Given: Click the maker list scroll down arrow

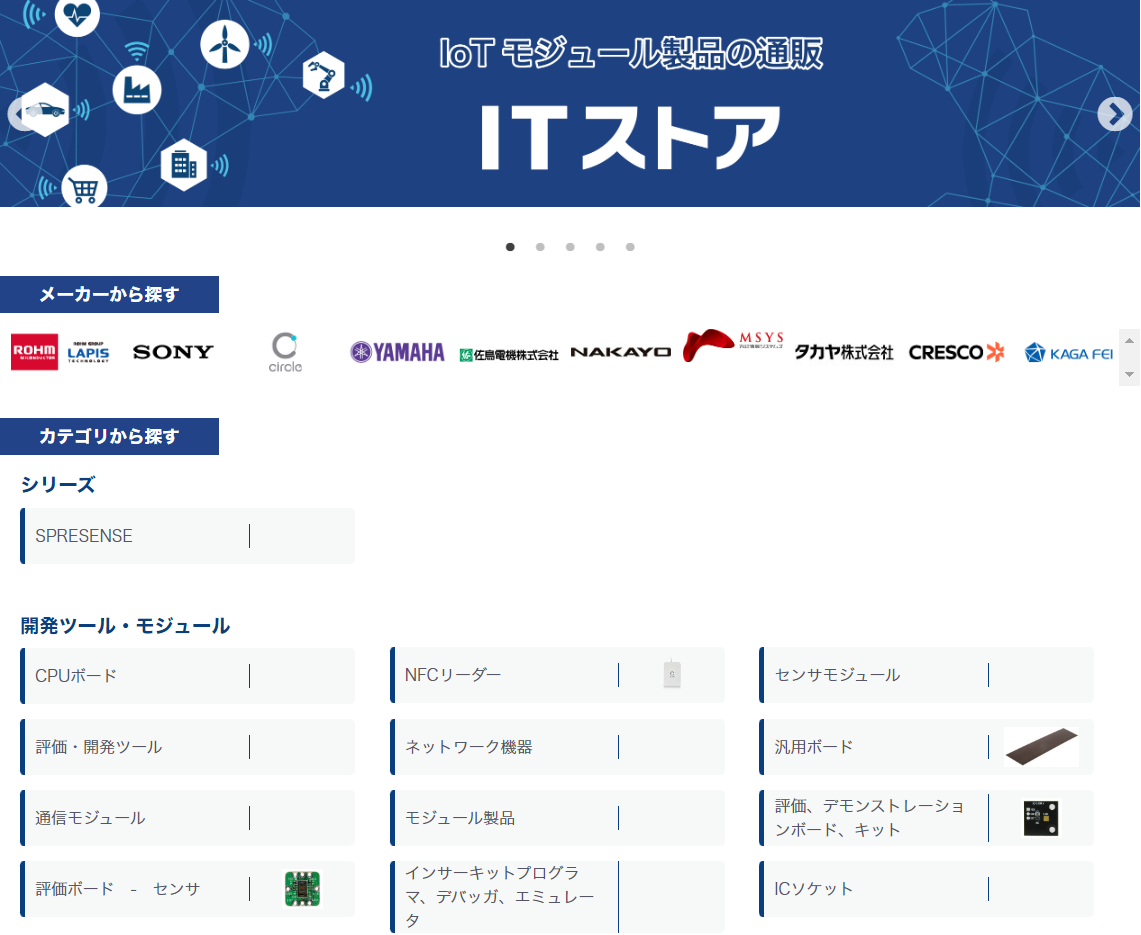Looking at the screenshot, I should click(1129, 374).
